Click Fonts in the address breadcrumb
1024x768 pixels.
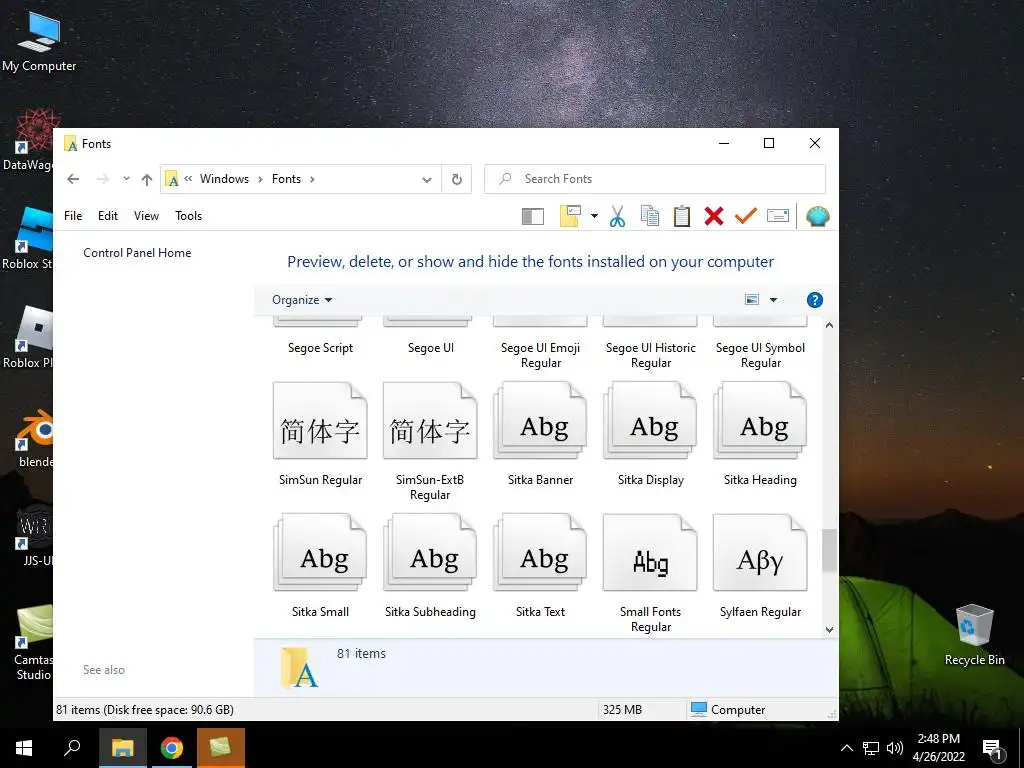point(286,179)
